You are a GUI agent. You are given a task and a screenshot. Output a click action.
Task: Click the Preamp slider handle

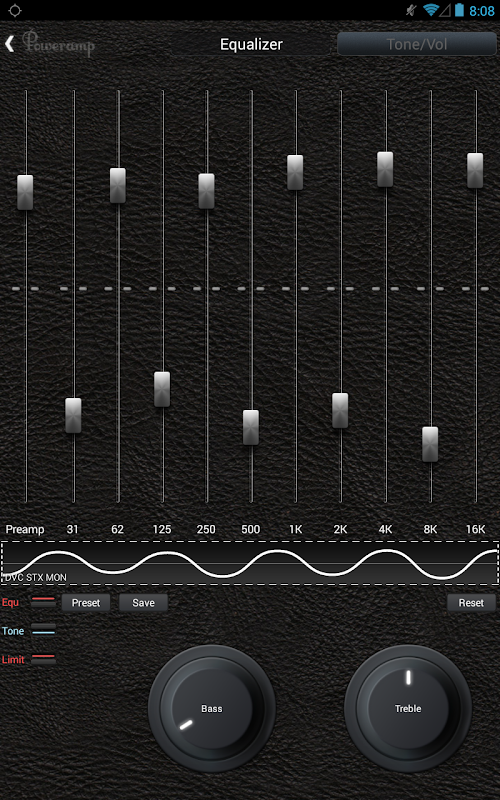click(25, 192)
